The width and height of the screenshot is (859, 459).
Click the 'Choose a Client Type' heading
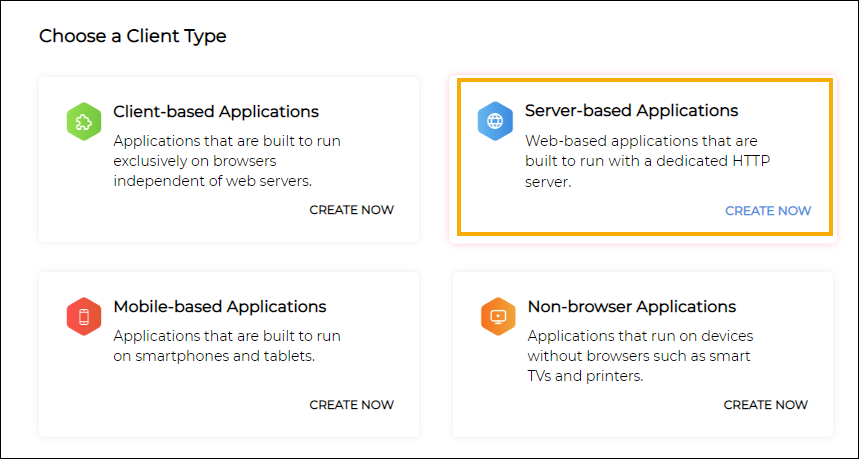pyautogui.click(x=133, y=36)
